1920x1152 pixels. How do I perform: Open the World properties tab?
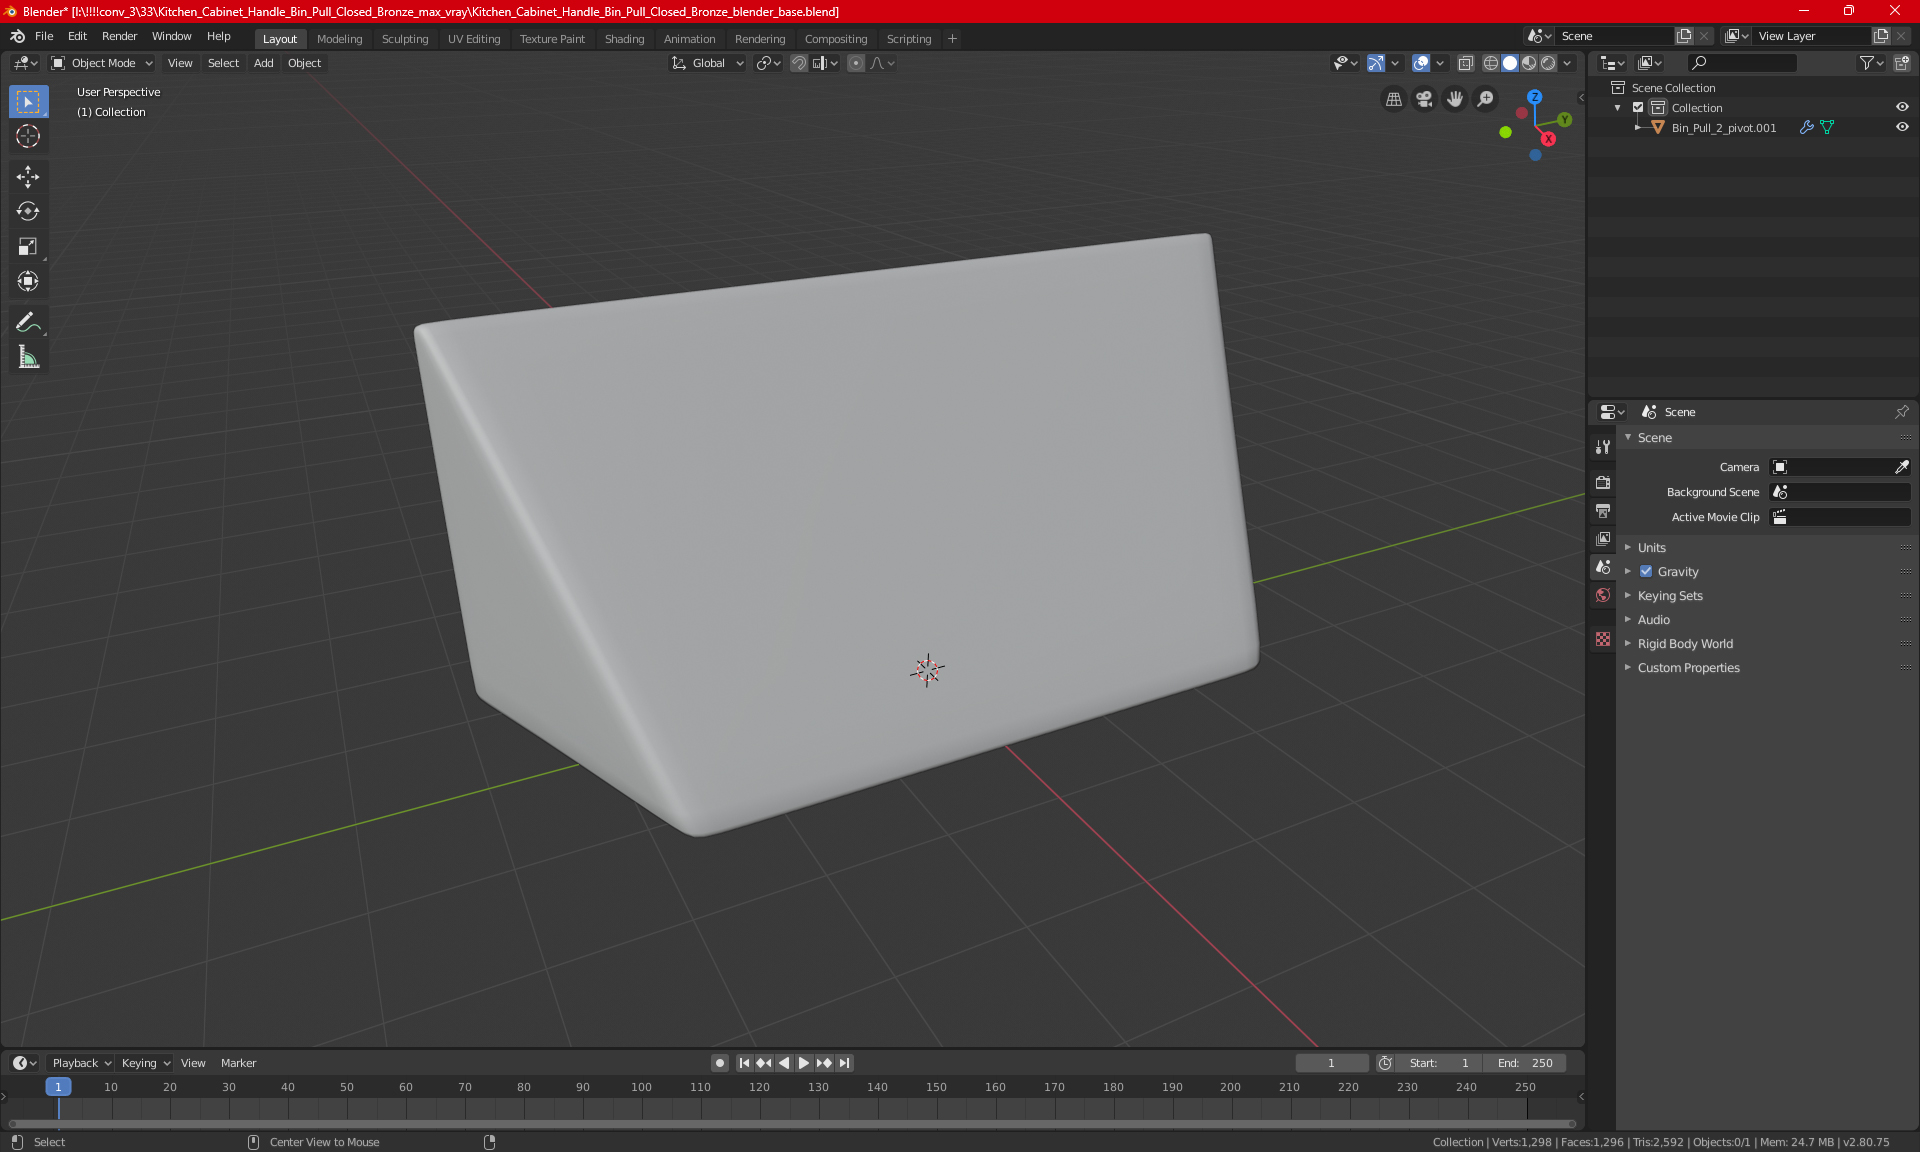click(x=1603, y=595)
